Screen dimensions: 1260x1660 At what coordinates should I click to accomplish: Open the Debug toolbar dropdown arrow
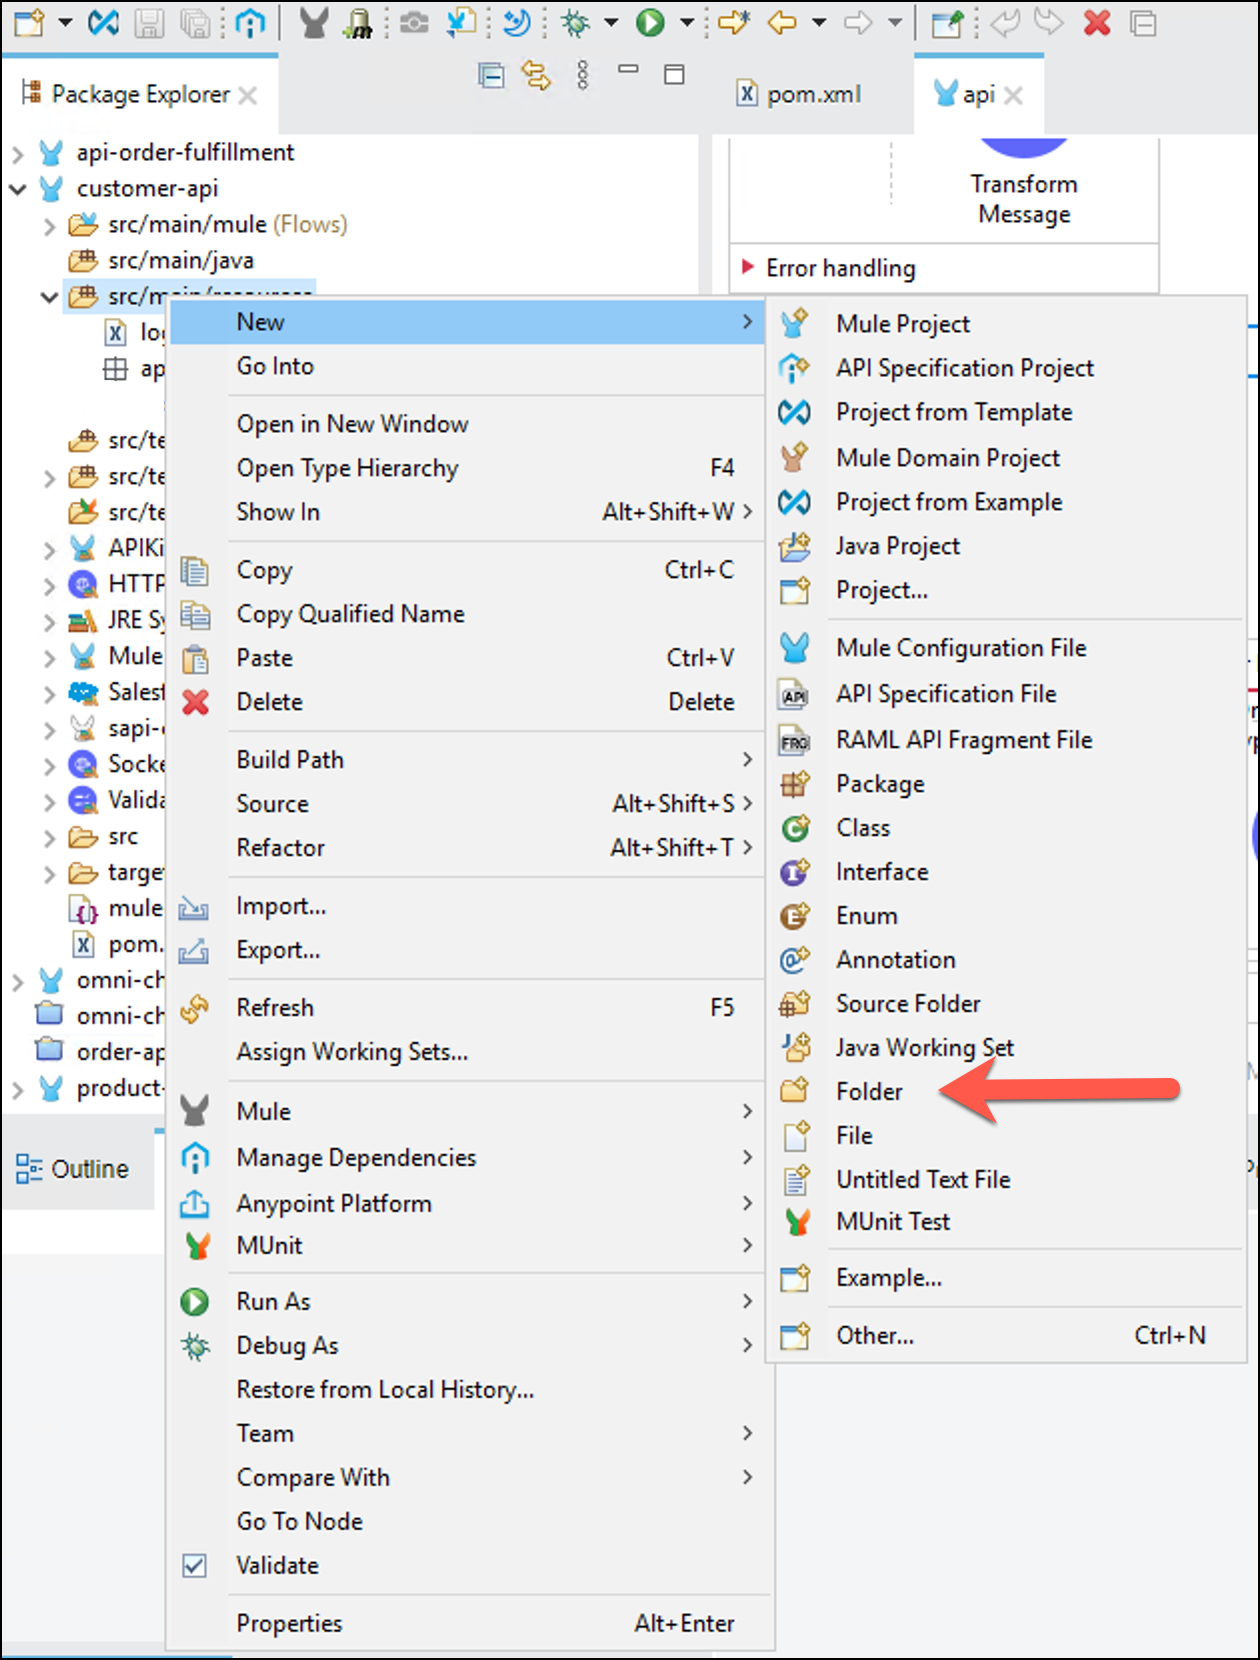click(x=610, y=22)
